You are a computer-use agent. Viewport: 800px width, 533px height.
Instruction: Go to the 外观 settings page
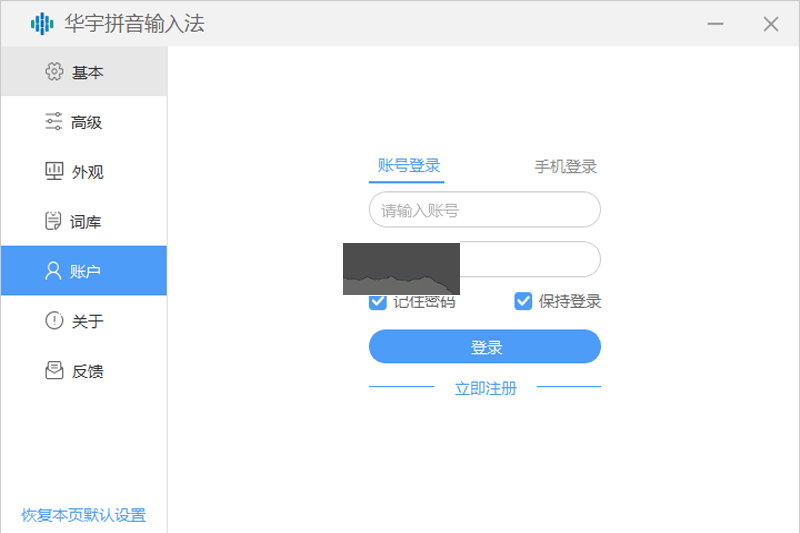[84, 171]
